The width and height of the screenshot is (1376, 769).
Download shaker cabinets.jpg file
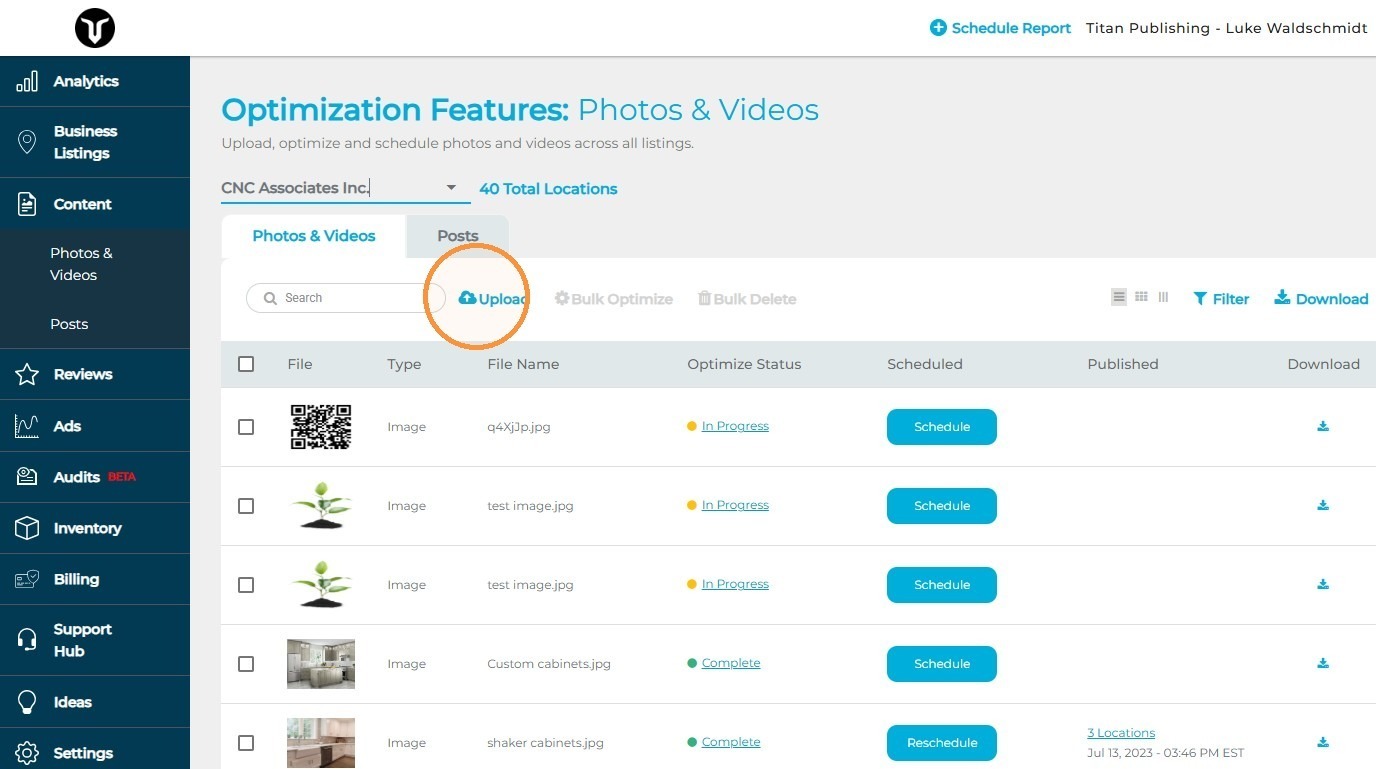click(1323, 742)
